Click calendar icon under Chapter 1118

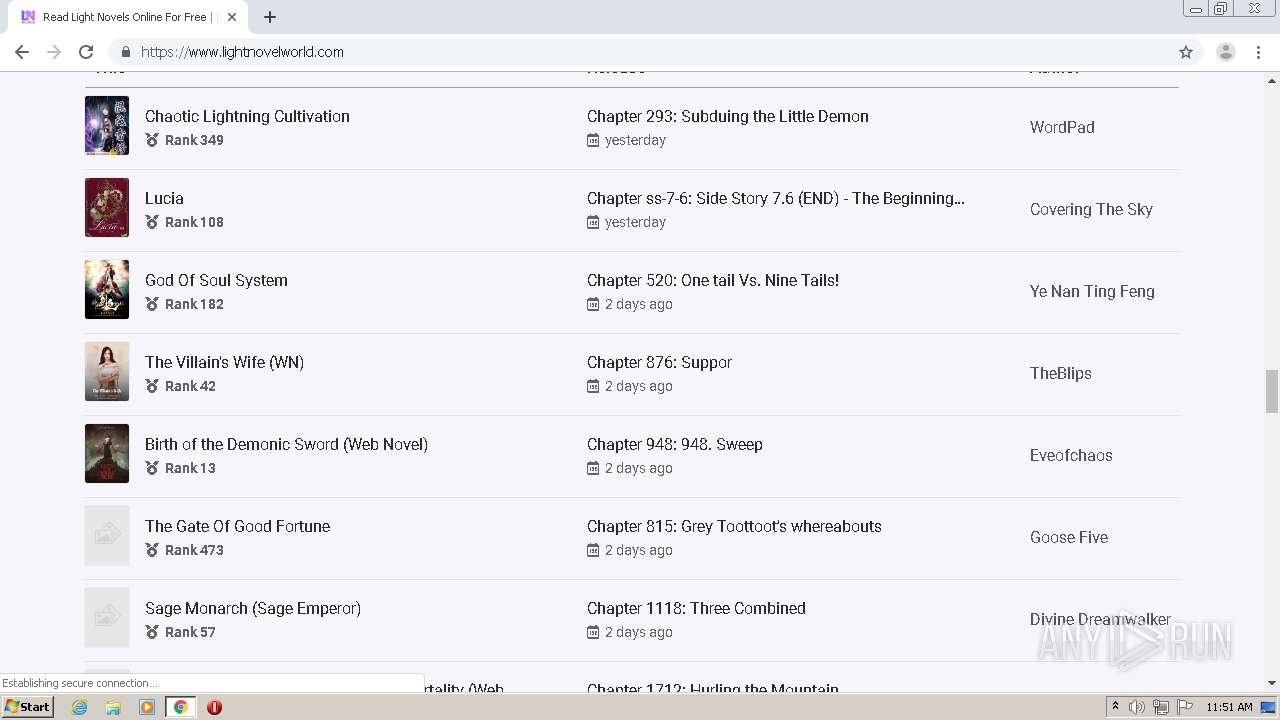(593, 632)
